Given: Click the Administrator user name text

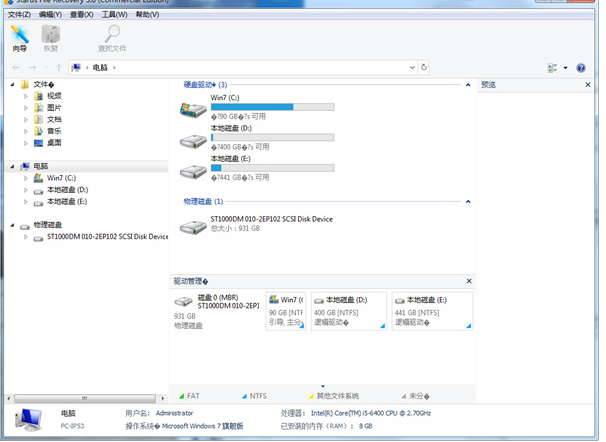Looking at the screenshot, I should point(174,413).
